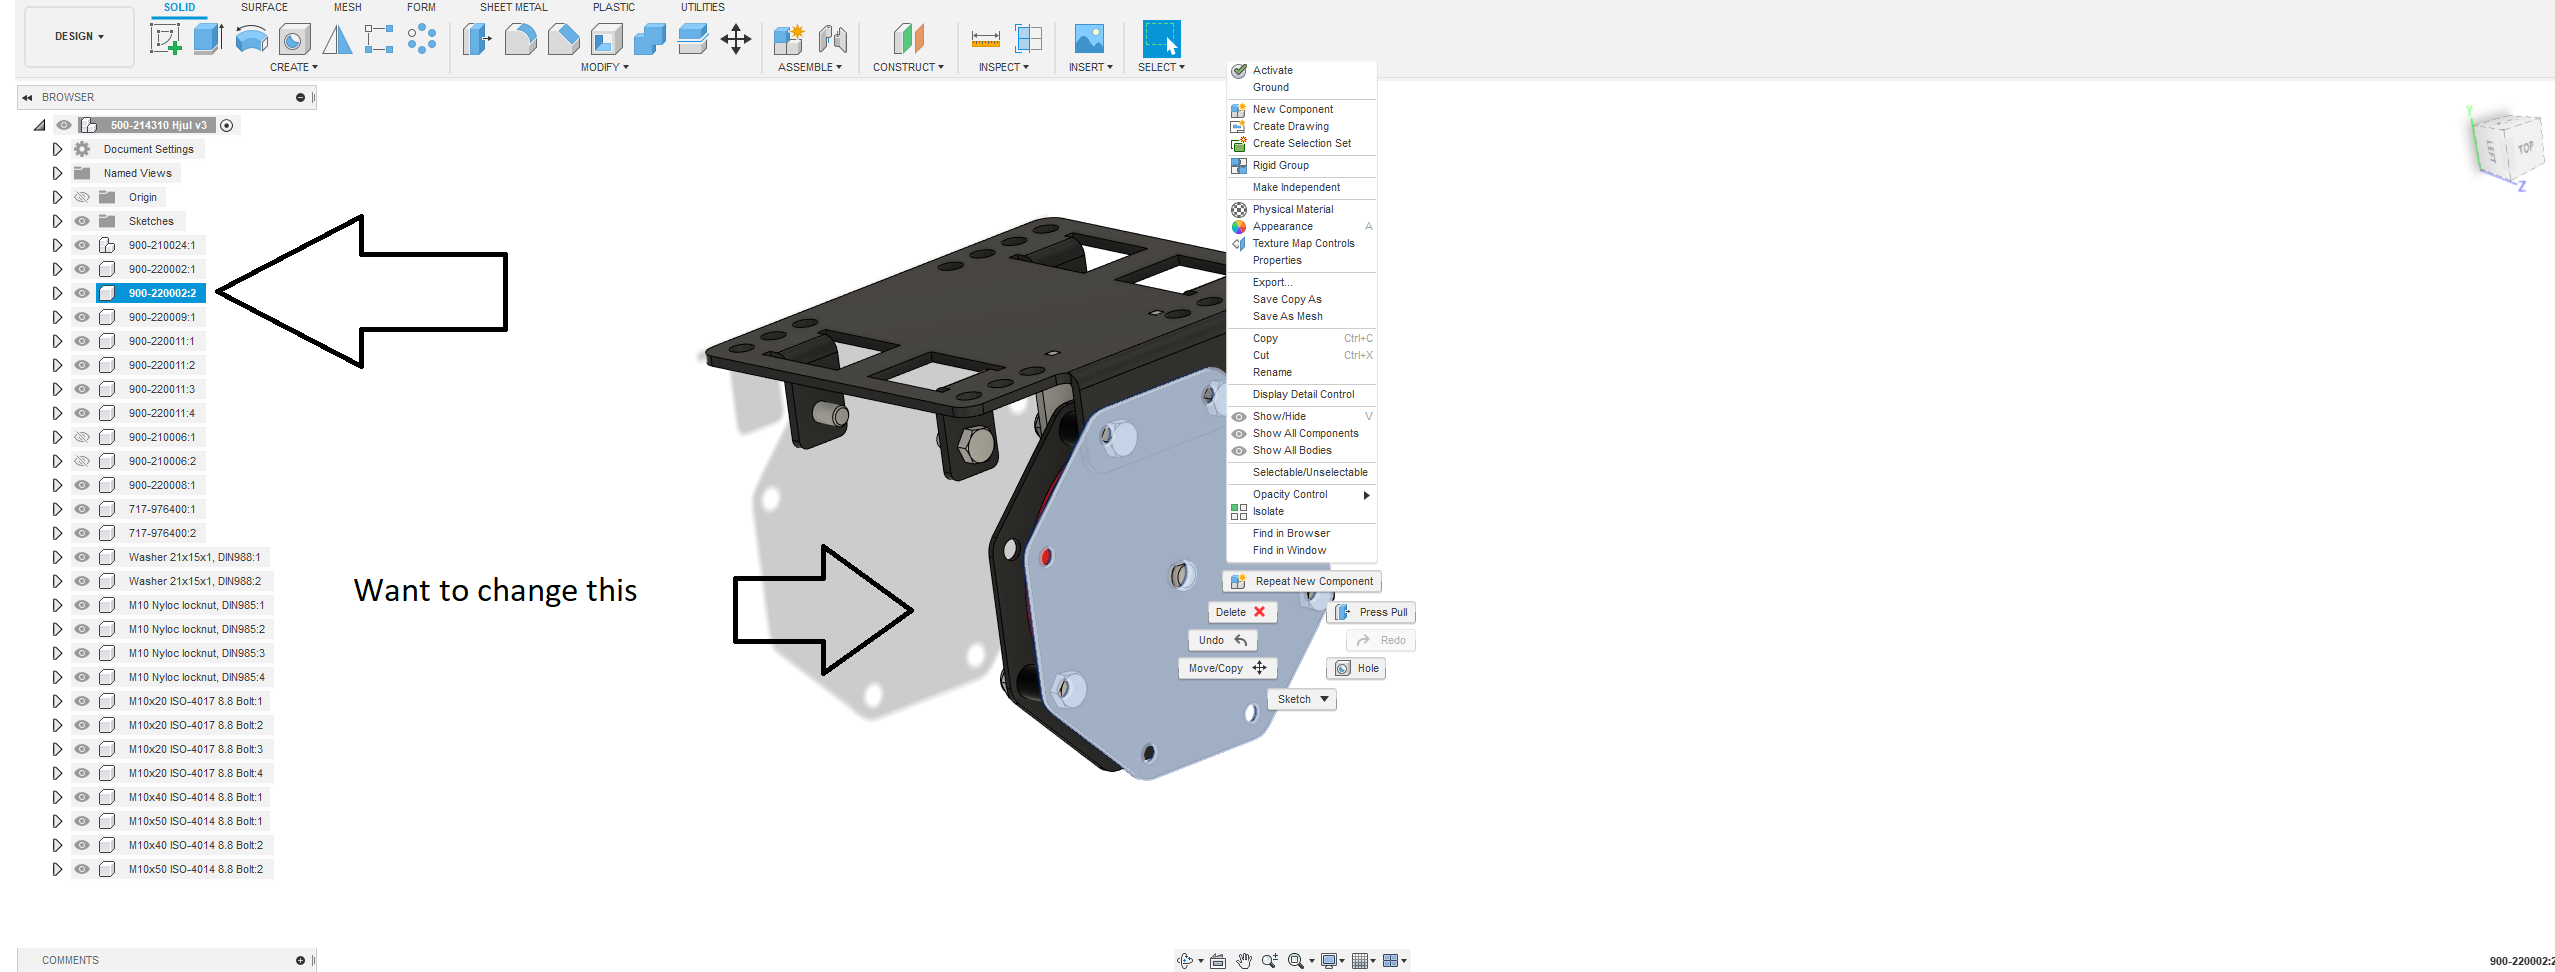Toggle visibility of Washer 21x15x1, DIN988:1
Screen dimensions: 2555x972
click(x=82, y=557)
